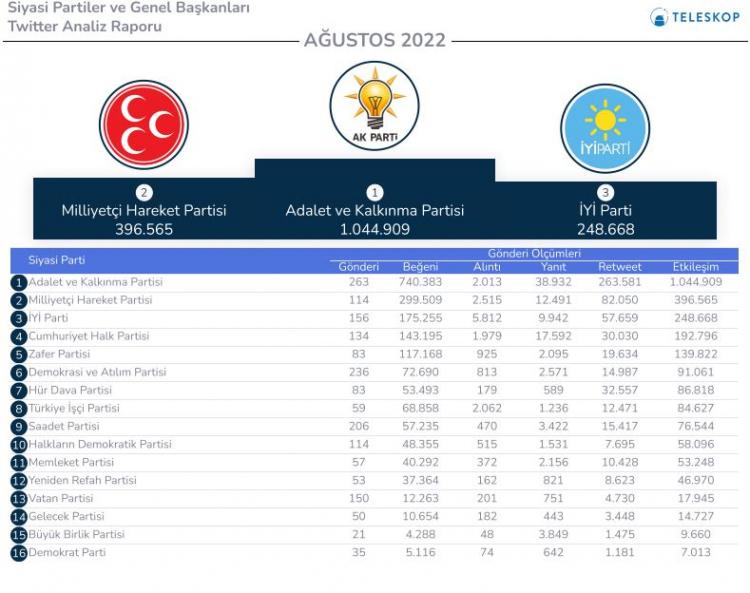Click podium score 396.565

pyautogui.click(x=144, y=230)
